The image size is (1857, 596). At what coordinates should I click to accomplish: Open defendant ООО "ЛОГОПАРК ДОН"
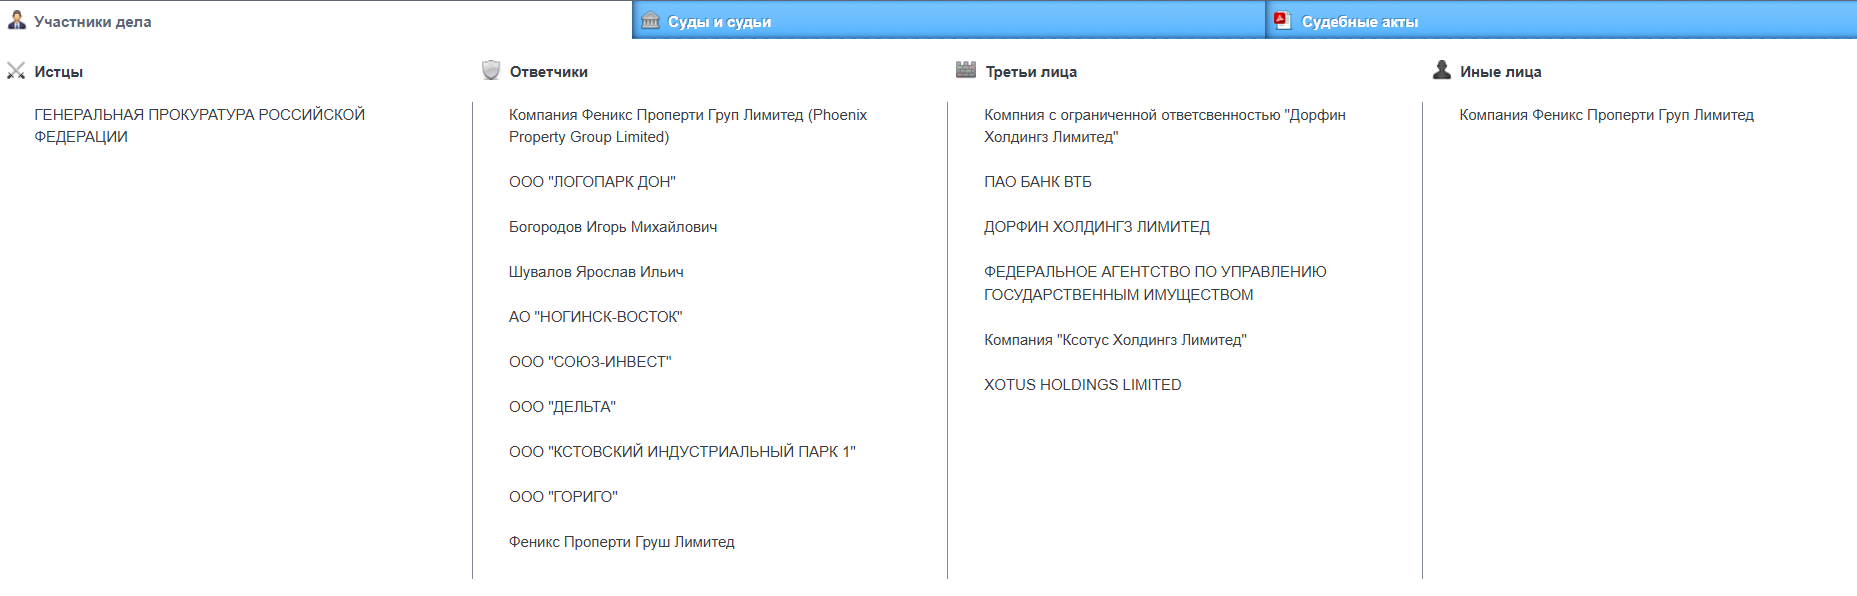[x=592, y=182]
